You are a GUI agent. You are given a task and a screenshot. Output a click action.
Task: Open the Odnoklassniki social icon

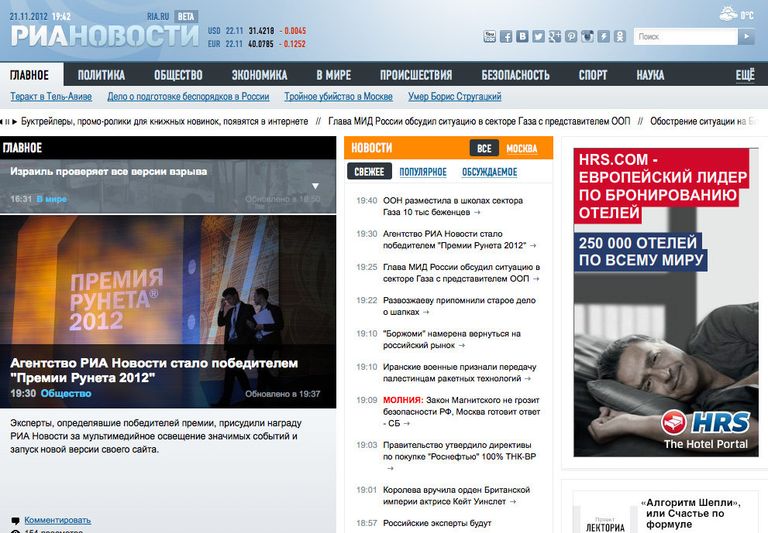(620, 36)
